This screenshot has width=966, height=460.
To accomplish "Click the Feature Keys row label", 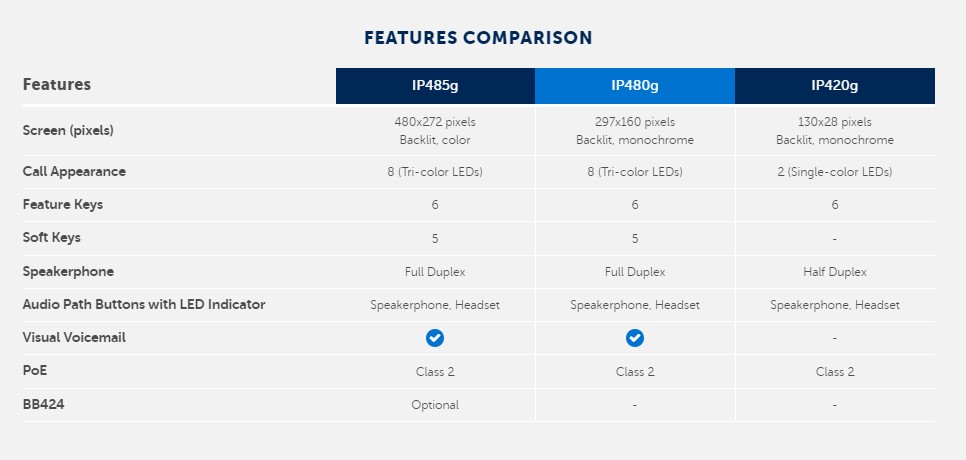I will point(63,204).
